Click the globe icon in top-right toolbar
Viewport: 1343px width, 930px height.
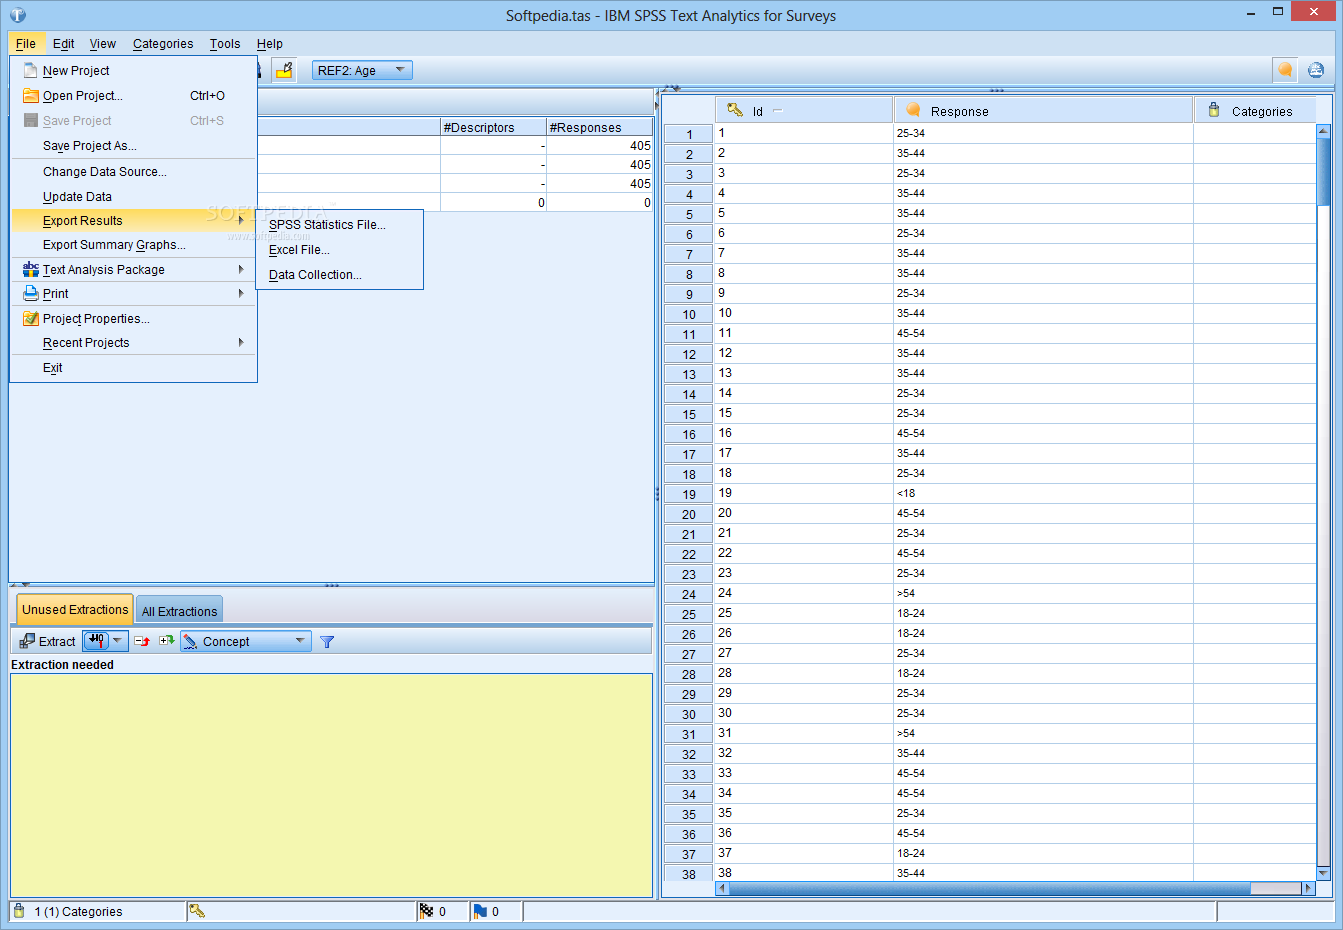click(1316, 70)
